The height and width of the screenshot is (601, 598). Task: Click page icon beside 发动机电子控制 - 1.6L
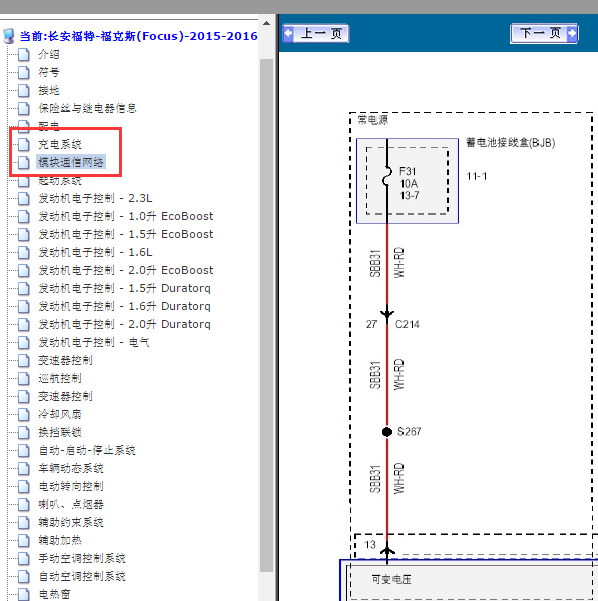click(x=24, y=253)
